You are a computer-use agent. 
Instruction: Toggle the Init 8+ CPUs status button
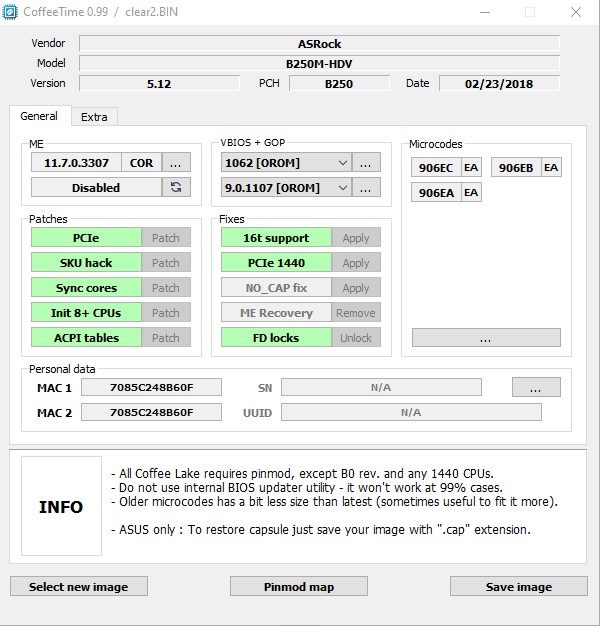click(x=86, y=313)
